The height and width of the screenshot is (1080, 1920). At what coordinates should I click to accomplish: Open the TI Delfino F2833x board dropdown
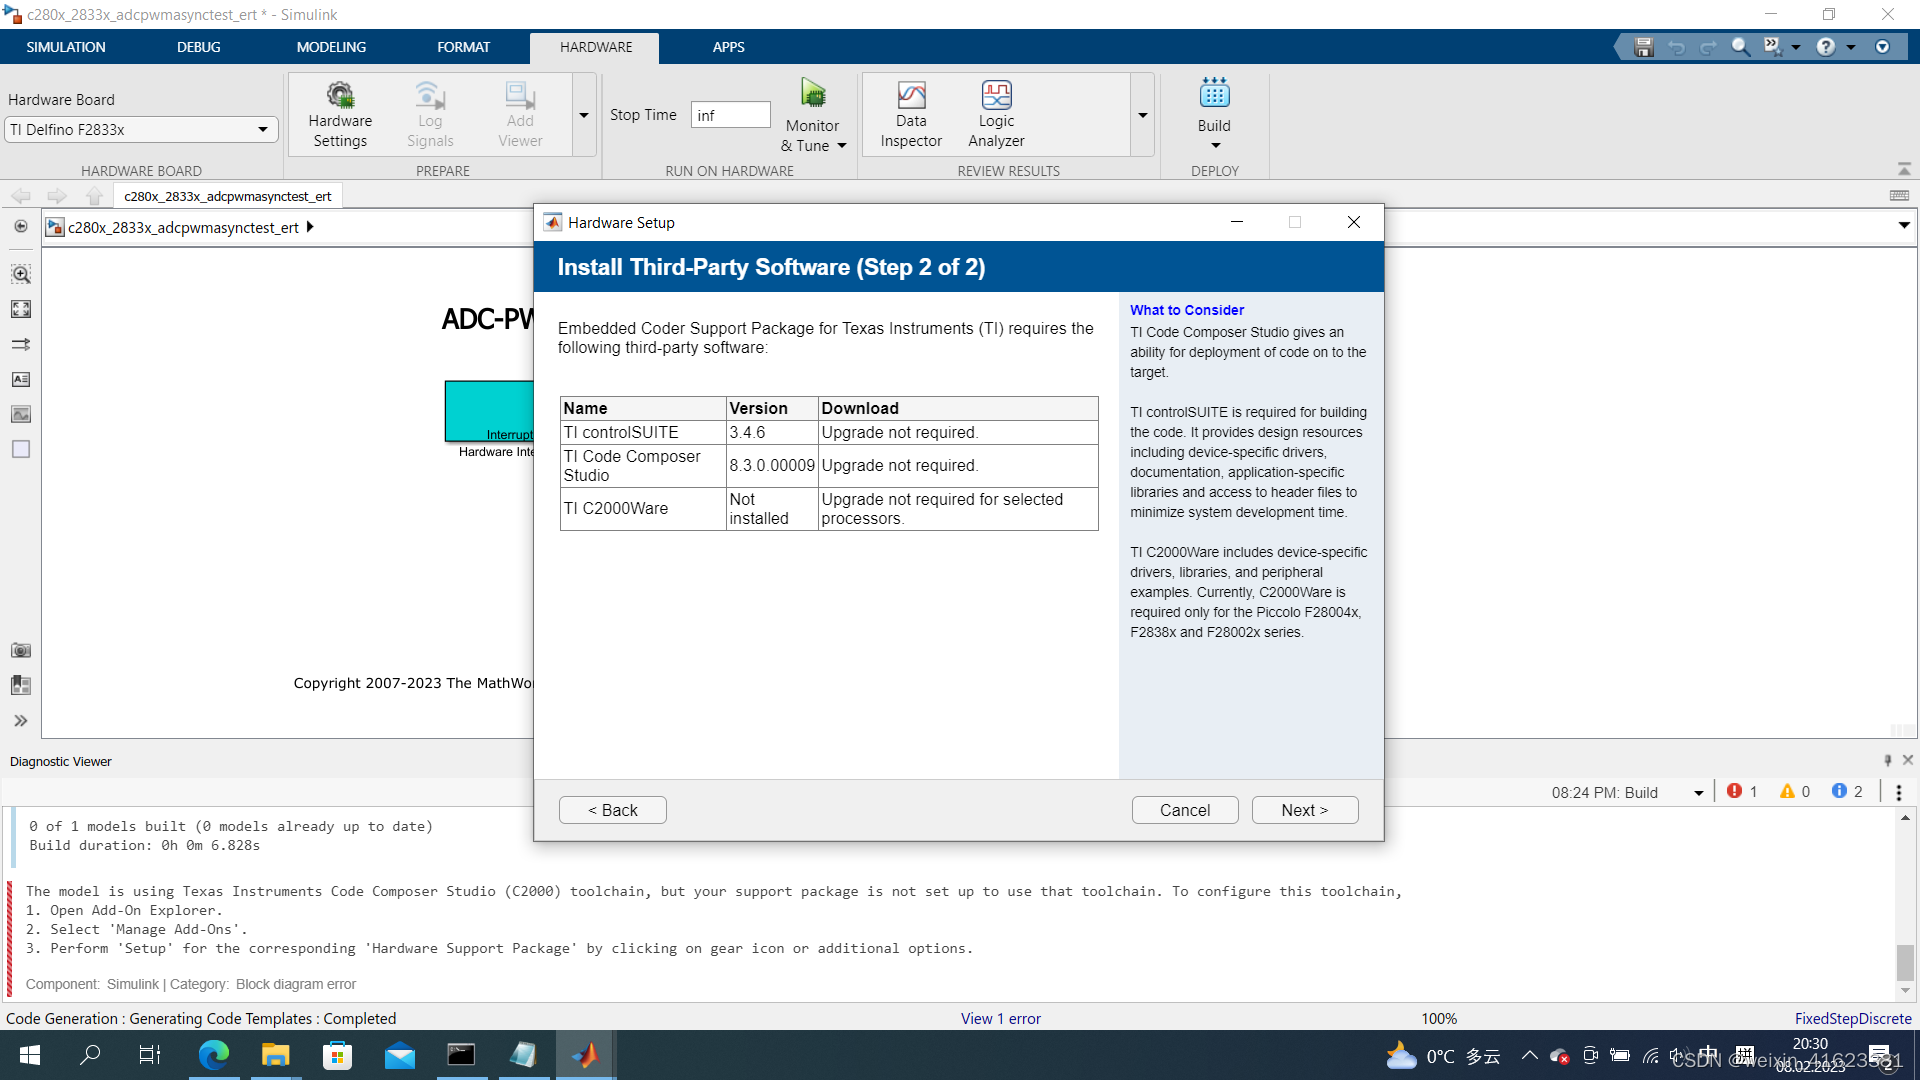click(262, 129)
